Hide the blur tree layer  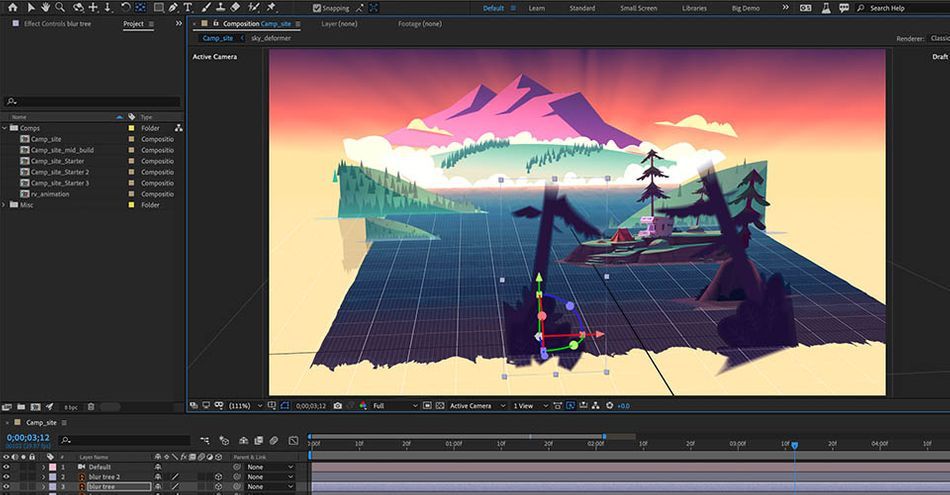point(6,487)
